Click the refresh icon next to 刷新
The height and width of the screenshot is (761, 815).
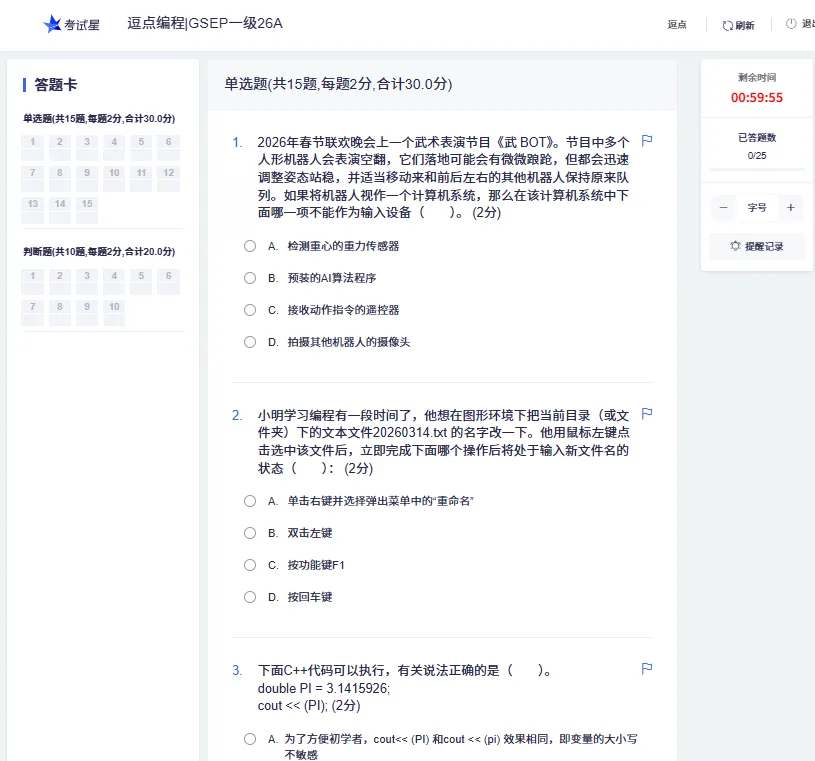click(x=727, y=25)
